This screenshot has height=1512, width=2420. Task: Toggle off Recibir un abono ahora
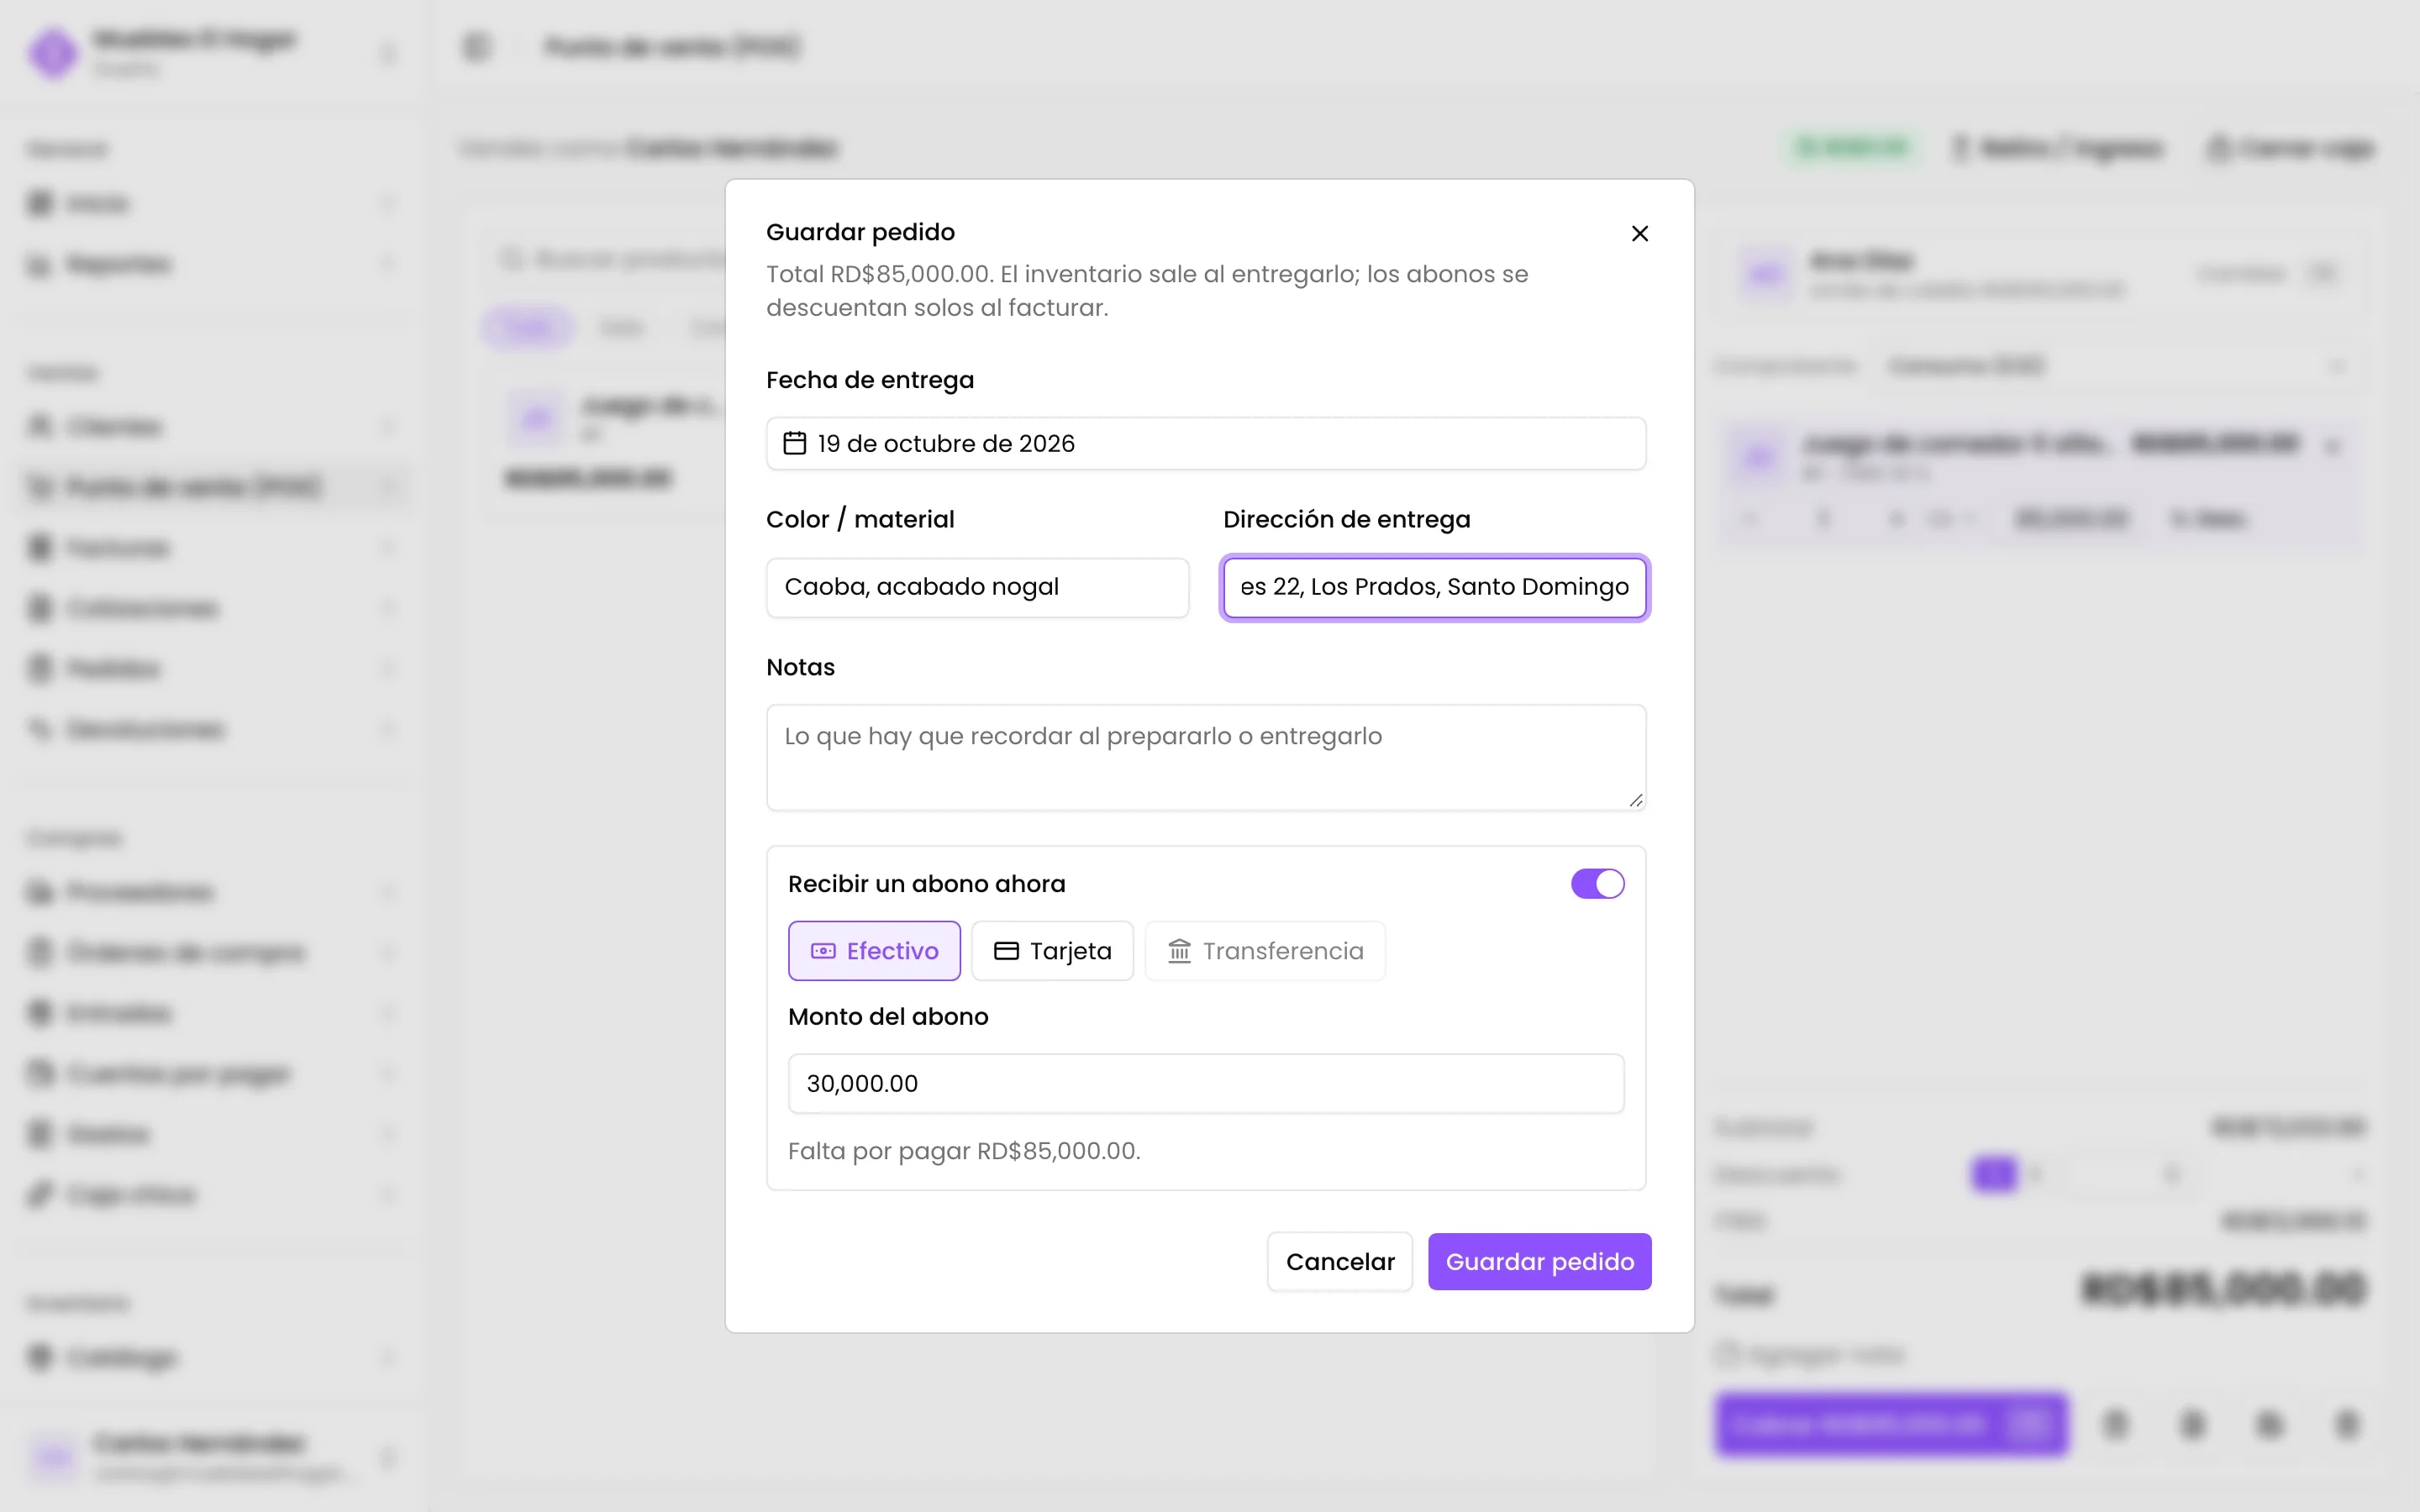(x=1597, y=884)
